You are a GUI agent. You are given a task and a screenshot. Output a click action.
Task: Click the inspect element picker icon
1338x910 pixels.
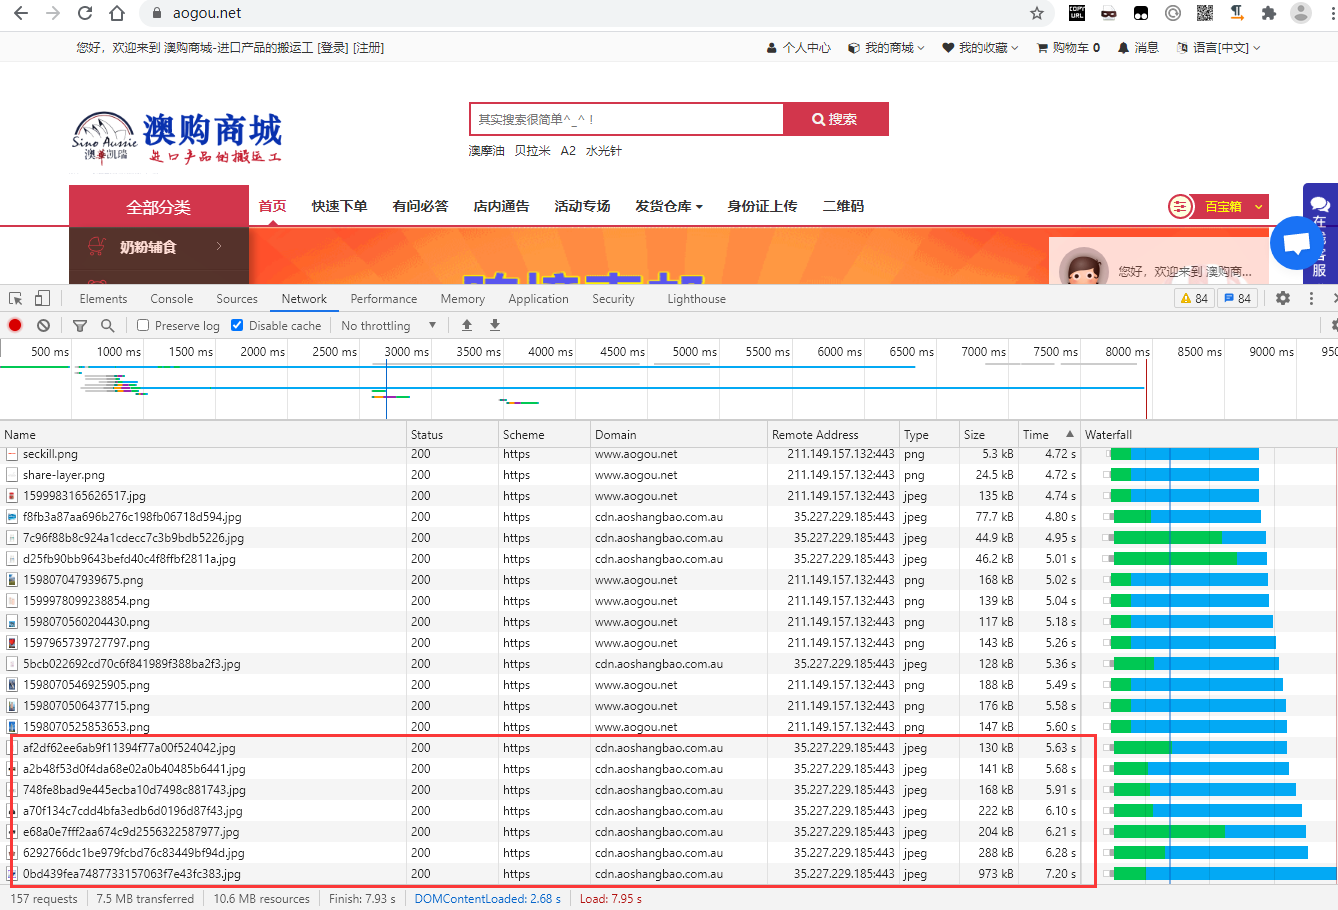(x=16, y=298)
